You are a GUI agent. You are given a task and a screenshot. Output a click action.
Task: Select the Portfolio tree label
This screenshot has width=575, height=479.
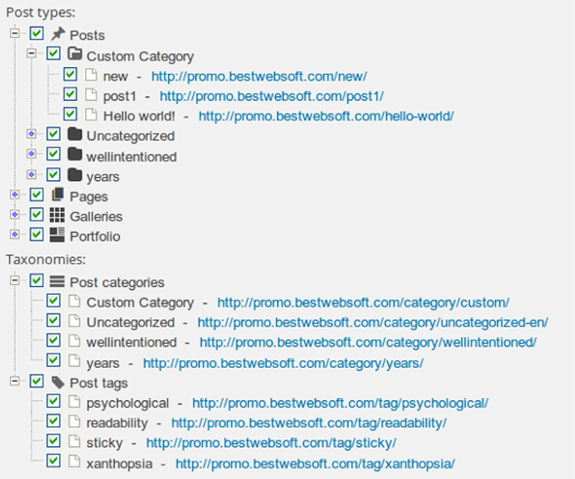pos(95,236)
